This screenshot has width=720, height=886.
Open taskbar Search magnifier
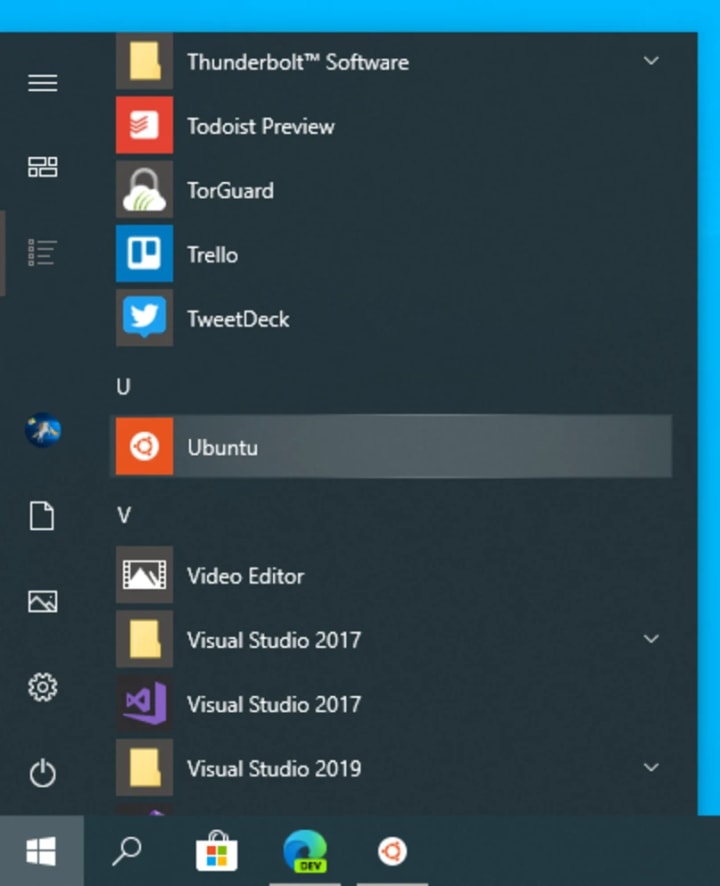click(x=127, y=851)
